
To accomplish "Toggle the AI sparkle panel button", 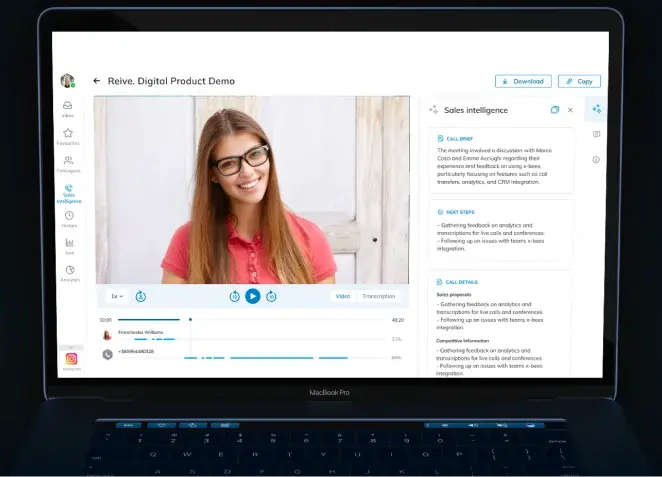I will pyautogui.click(x=596, y=109).
